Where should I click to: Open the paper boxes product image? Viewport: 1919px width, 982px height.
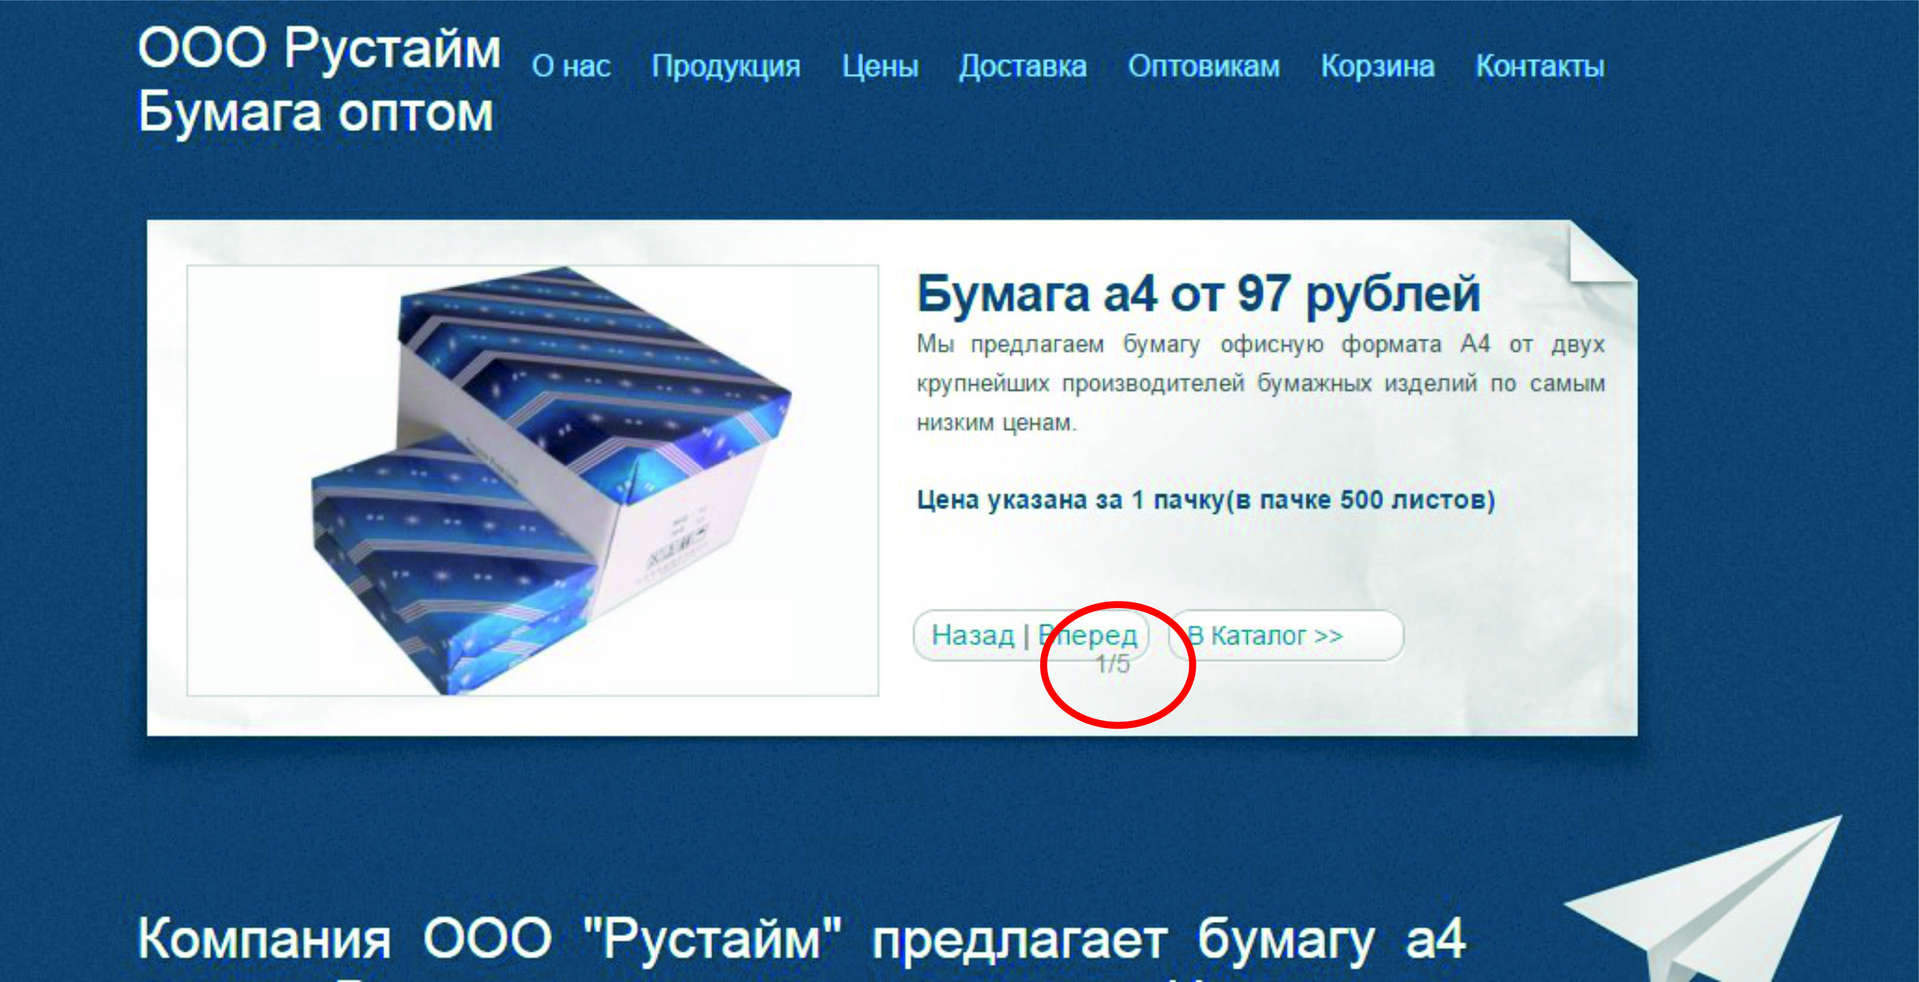533,480
